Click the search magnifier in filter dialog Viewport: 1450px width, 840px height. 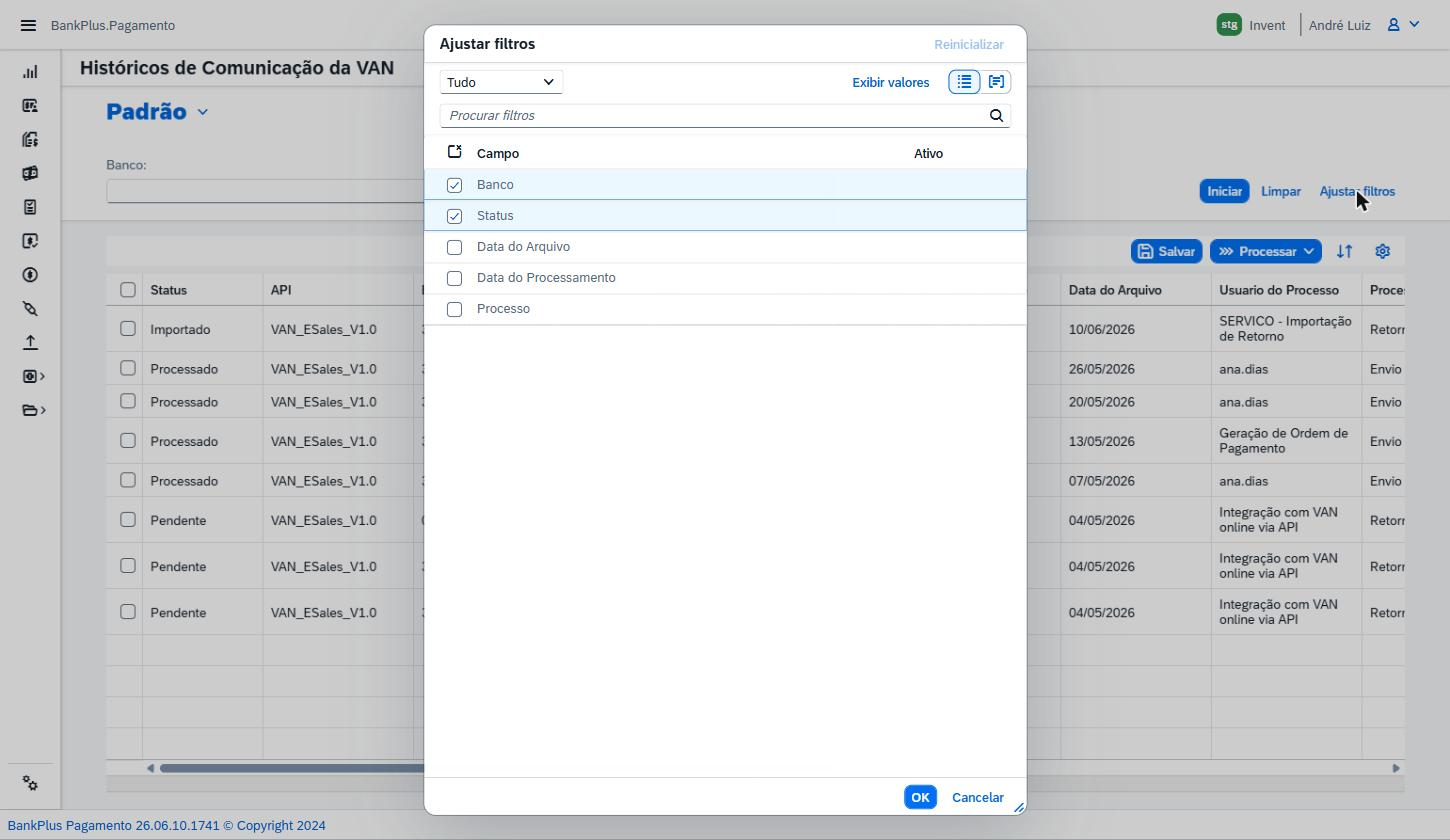pos(996,115)
